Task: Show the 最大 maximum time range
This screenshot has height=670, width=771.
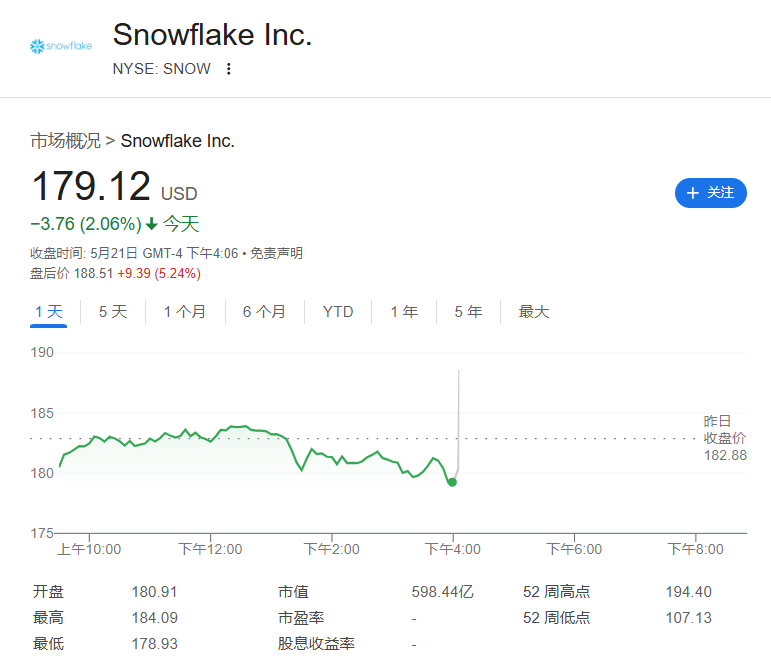Action: [534, 312]
